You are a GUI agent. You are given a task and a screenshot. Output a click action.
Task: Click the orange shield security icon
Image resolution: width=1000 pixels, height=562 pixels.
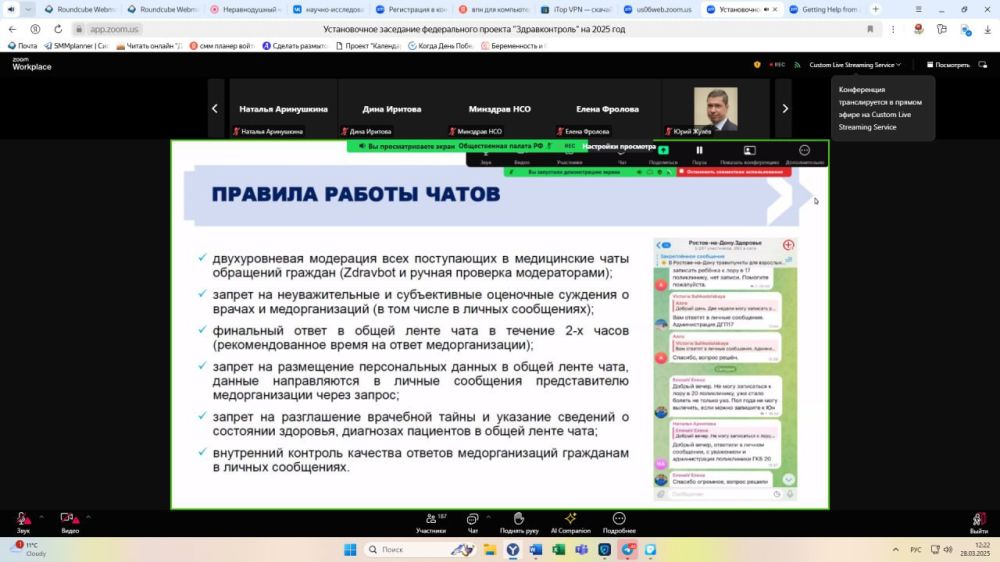[757, 64]
